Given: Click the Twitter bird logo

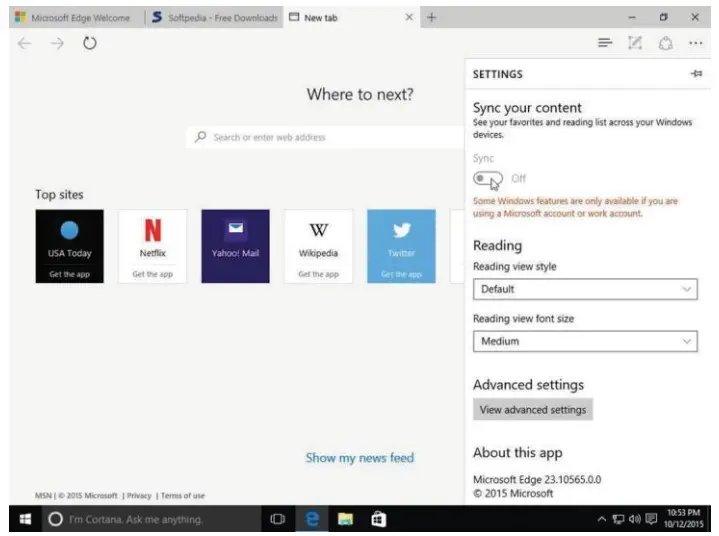Looking at the screenshot, I should point(402,230).
